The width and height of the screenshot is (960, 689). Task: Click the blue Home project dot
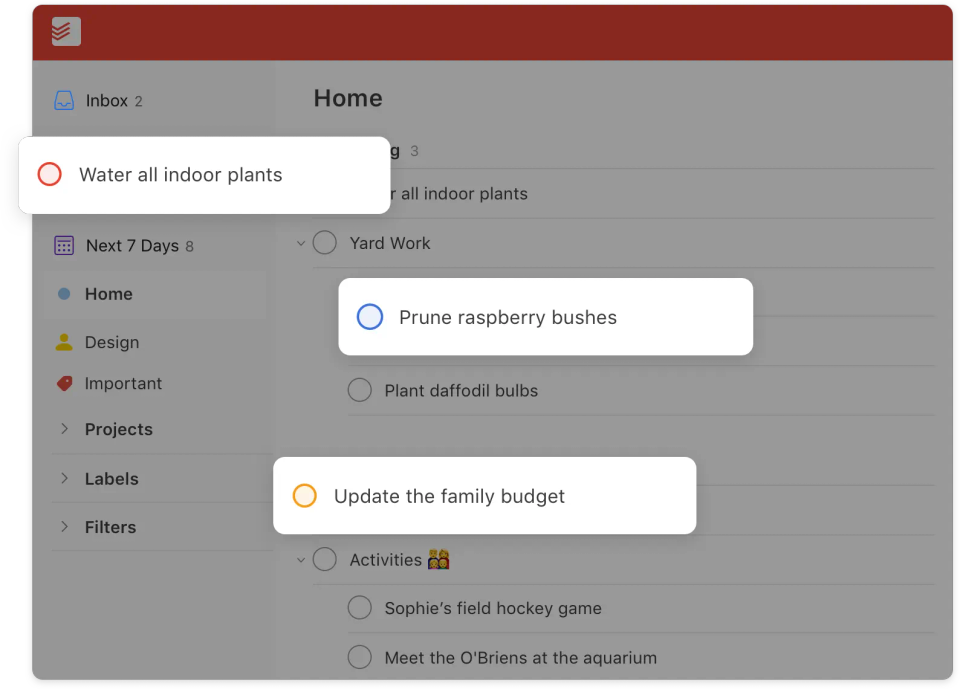point(64,294)
